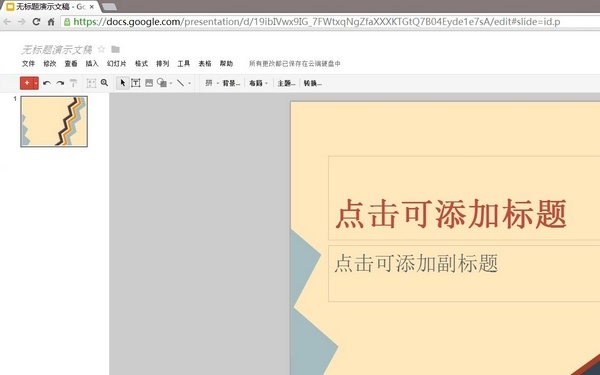
Task: Click the 无标题演示文稿 document title
Action: 57,49
